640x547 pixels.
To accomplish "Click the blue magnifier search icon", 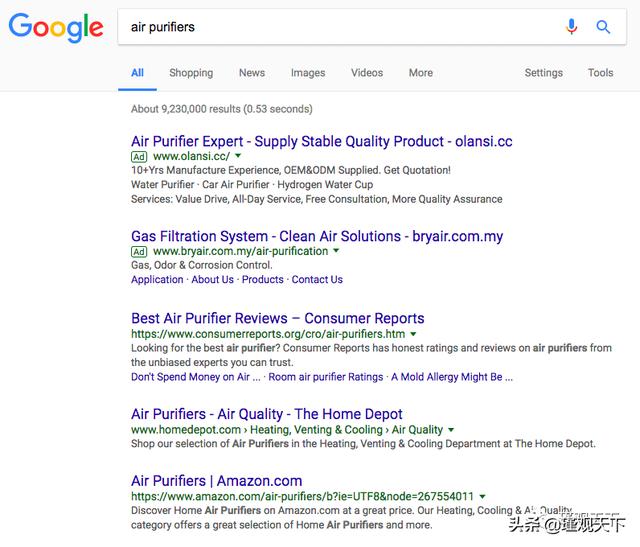I will click(603, 27).
